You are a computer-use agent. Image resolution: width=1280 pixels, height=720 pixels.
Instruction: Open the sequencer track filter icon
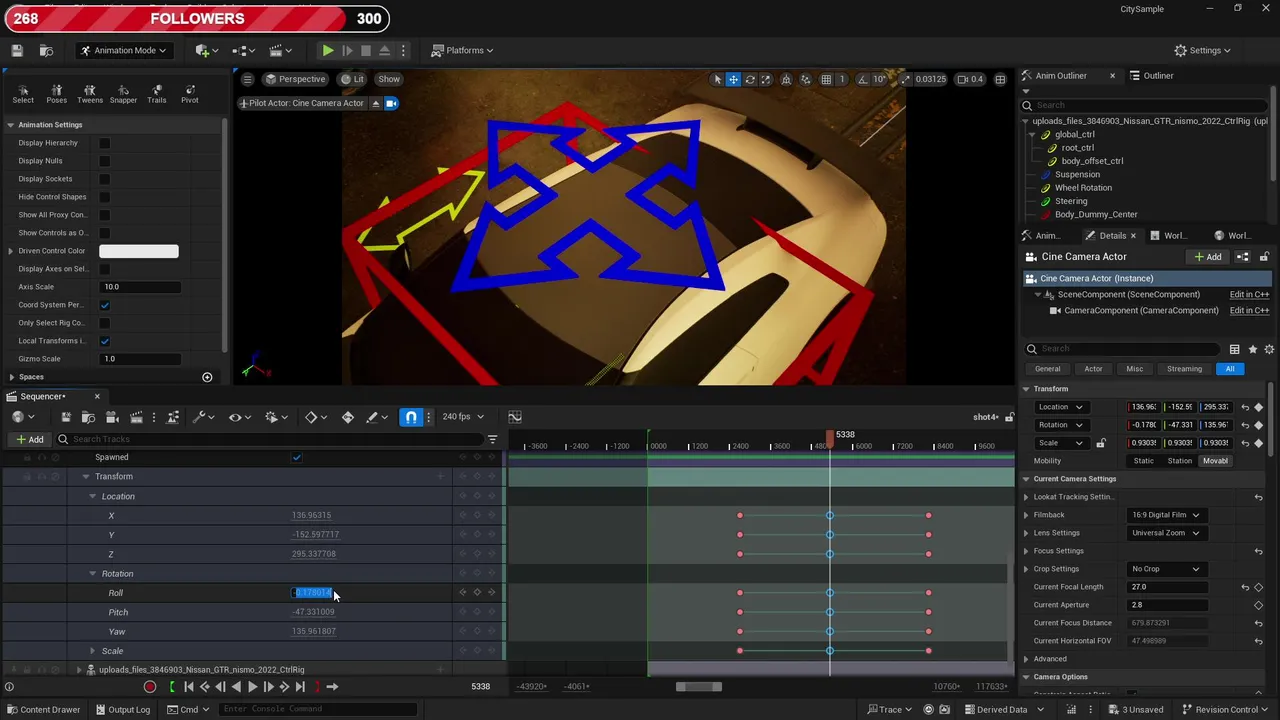[x=492, y=439]
